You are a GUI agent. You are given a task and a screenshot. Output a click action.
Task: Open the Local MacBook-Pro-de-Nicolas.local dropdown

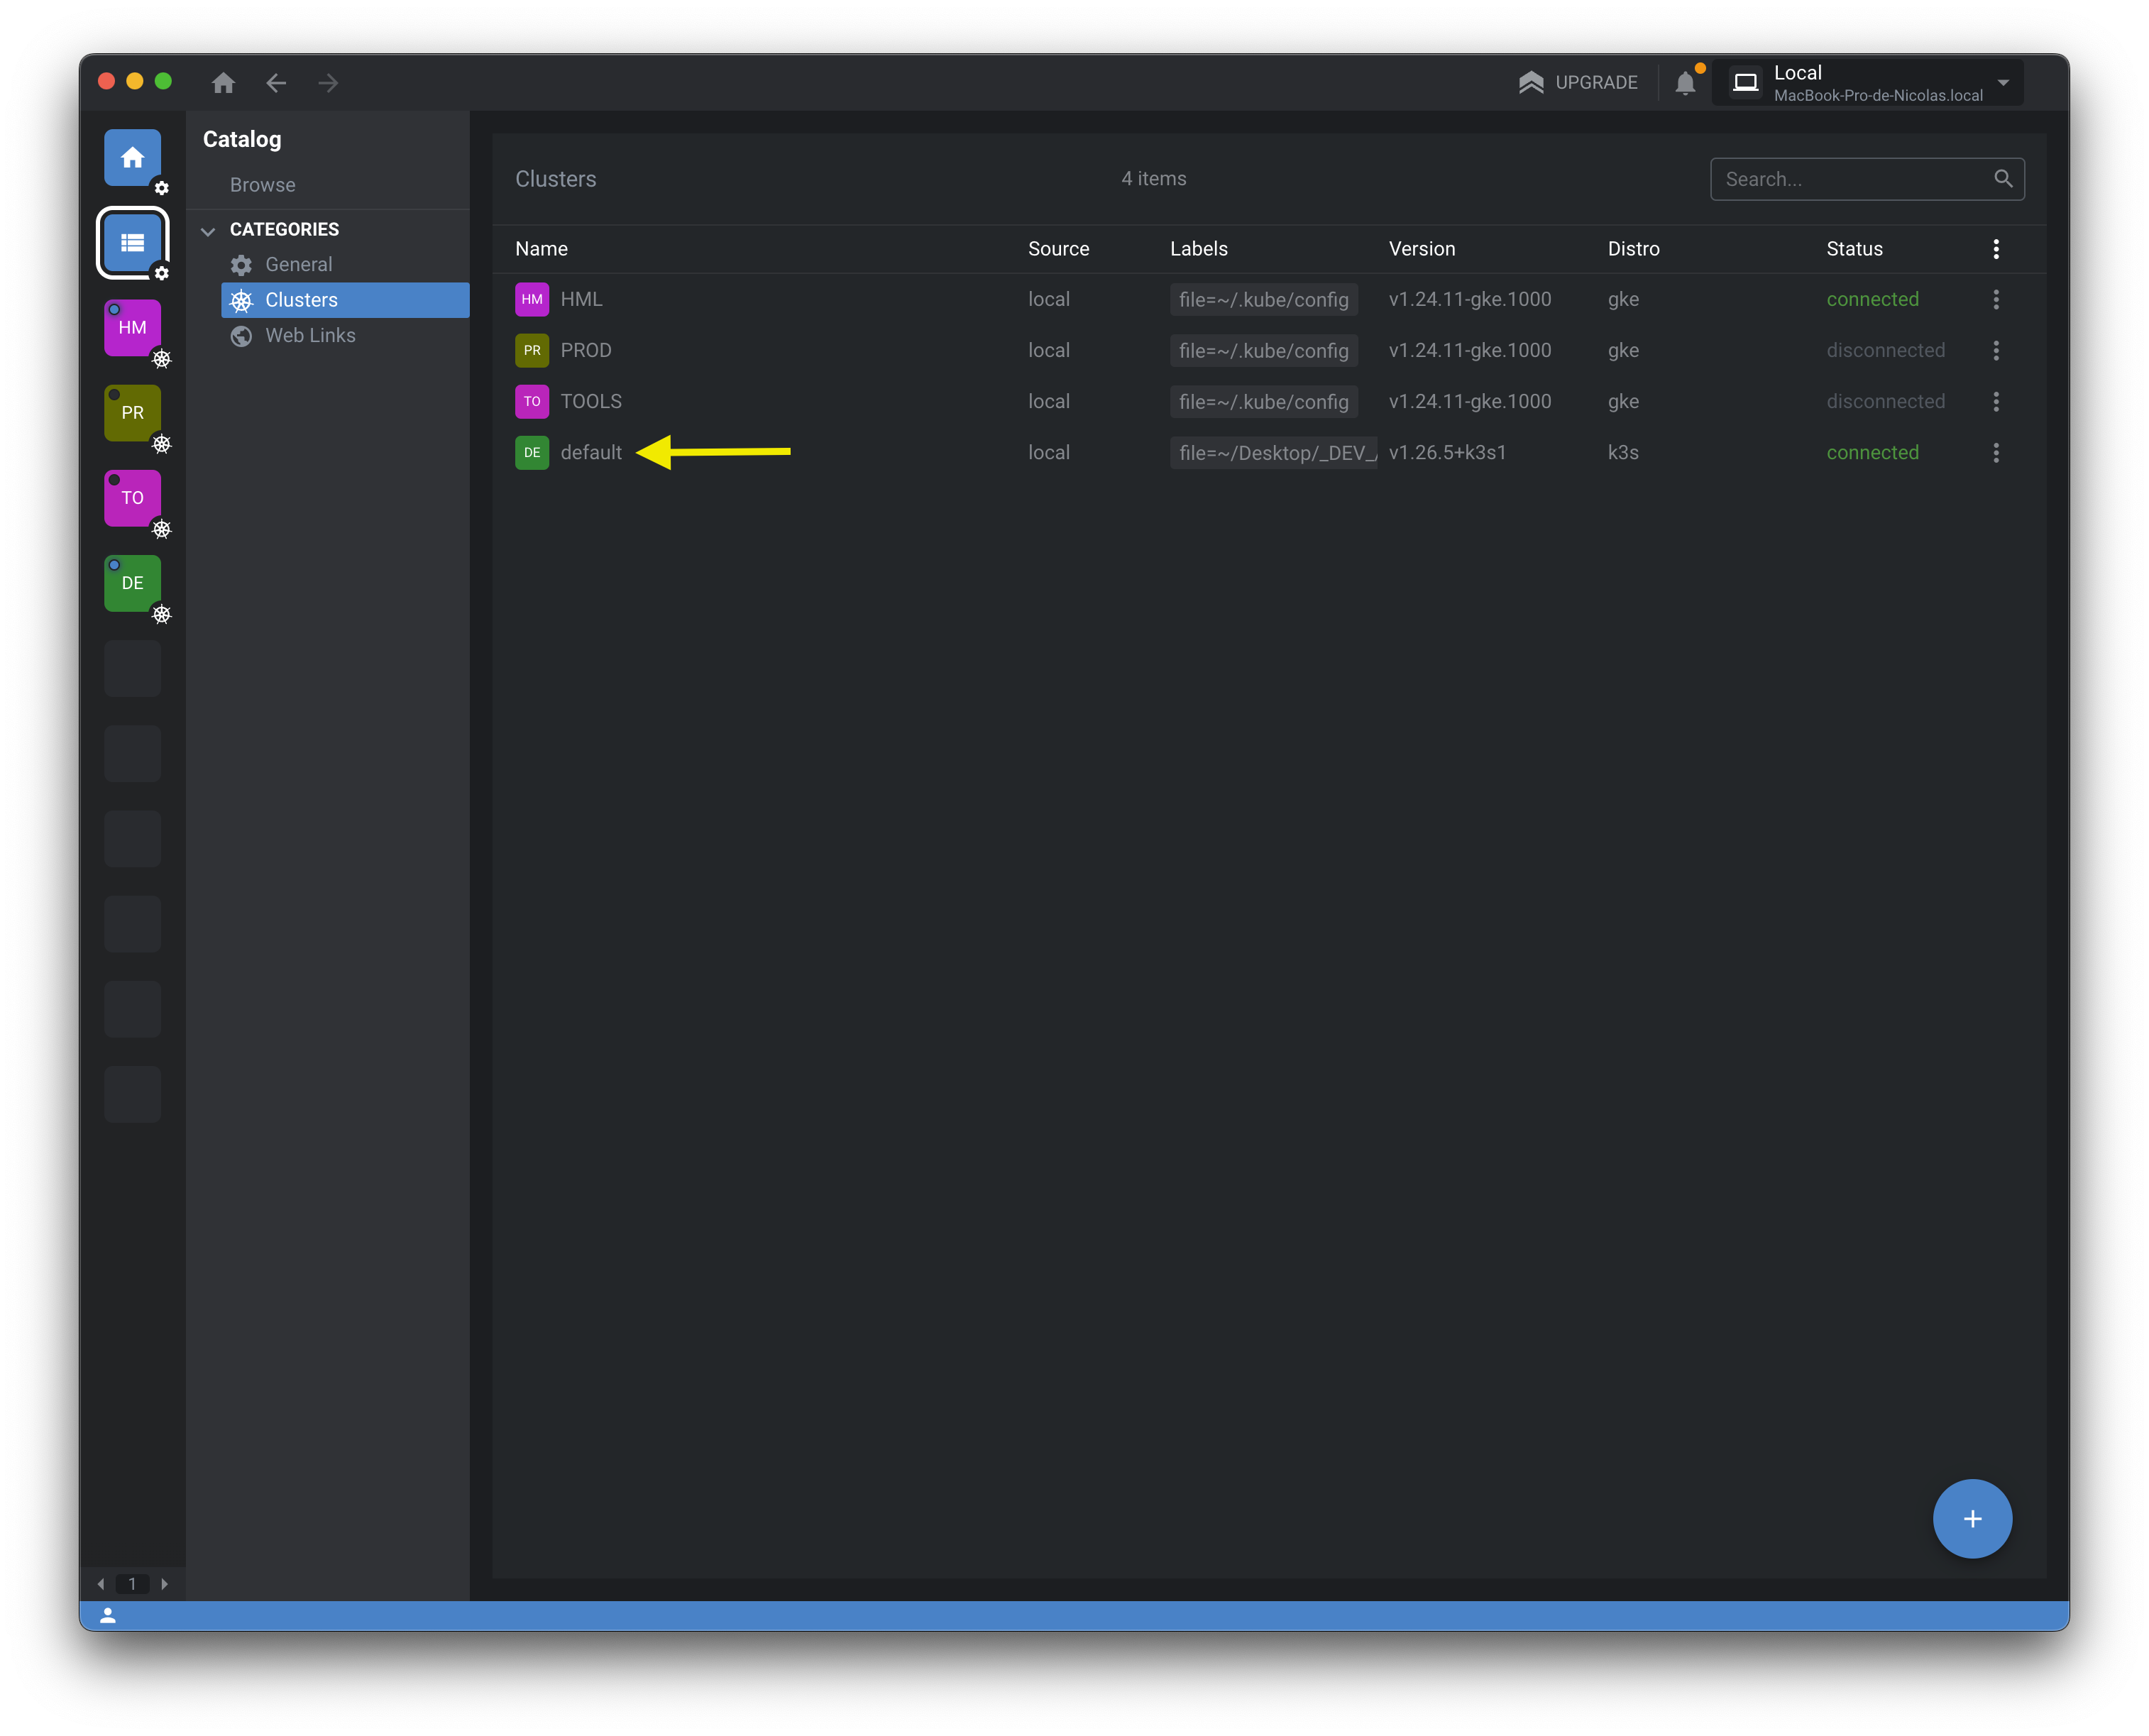(1868, 83)
